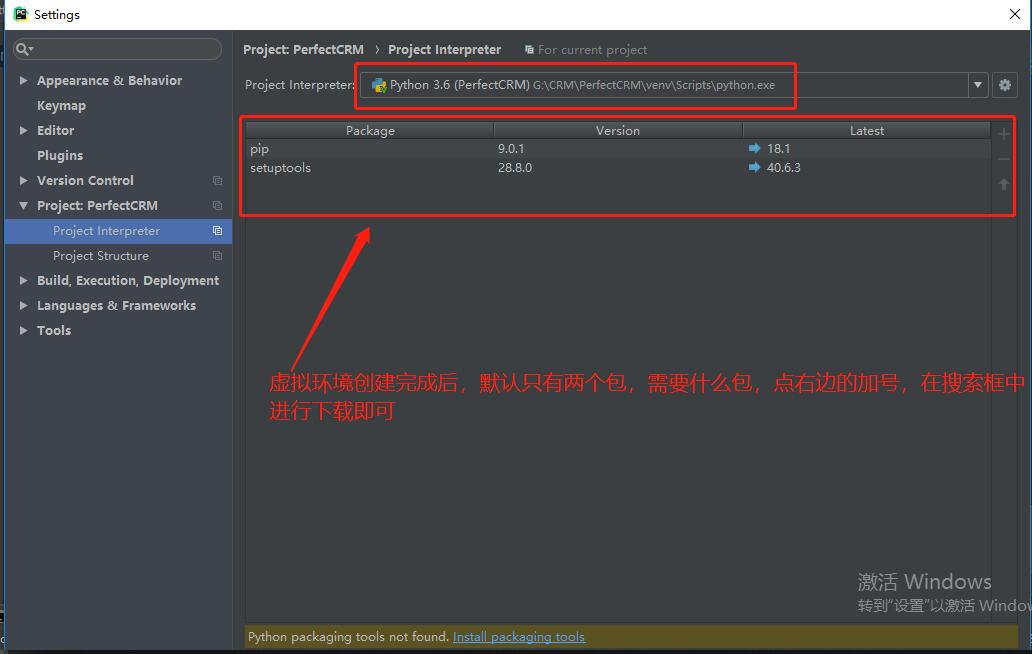Select the Tools label in sidebar
The image size is (1032, 654).
tap(54, 330)
